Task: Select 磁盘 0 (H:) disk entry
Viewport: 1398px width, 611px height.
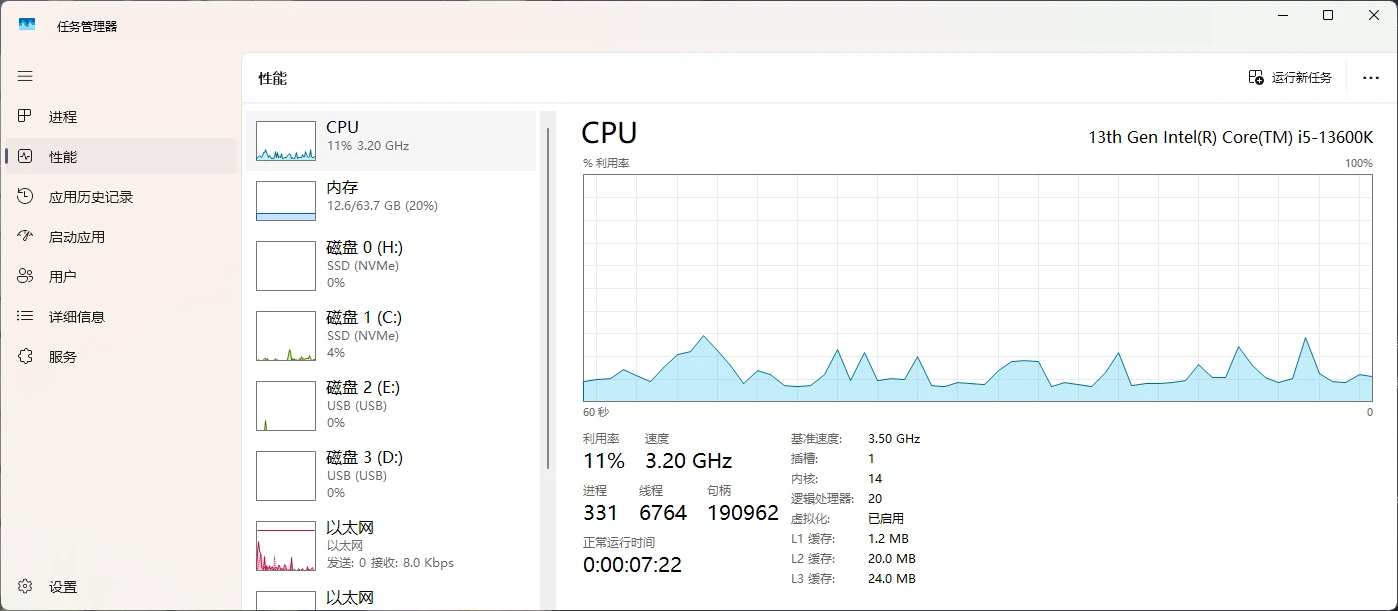Action: (391, 265)
